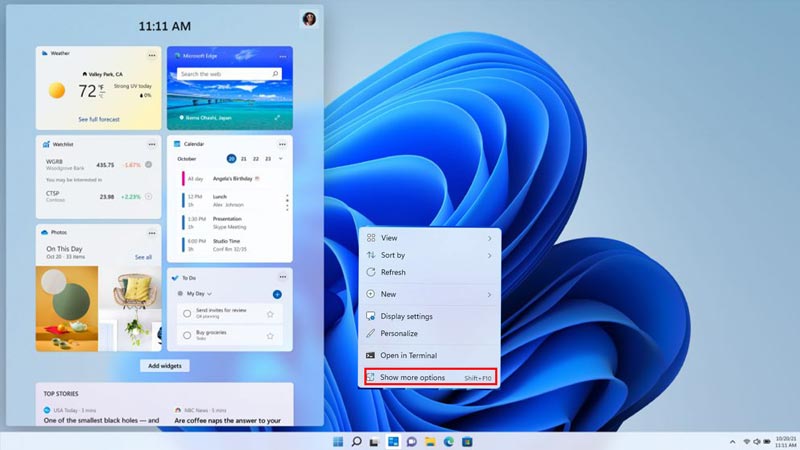Click the volume speaker tray icon
The height and width of the screenshot is (450, 800).
click(x=757, y=442)
